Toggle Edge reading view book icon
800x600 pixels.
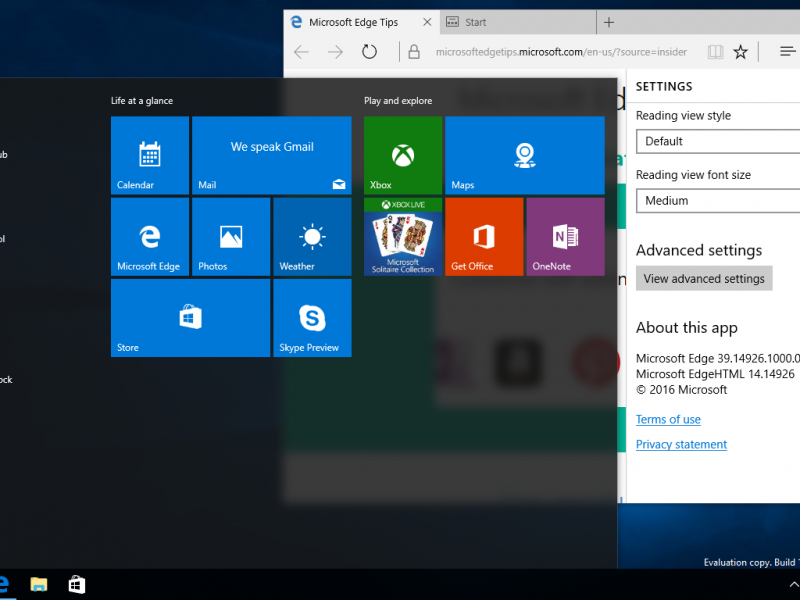(715, 52)
